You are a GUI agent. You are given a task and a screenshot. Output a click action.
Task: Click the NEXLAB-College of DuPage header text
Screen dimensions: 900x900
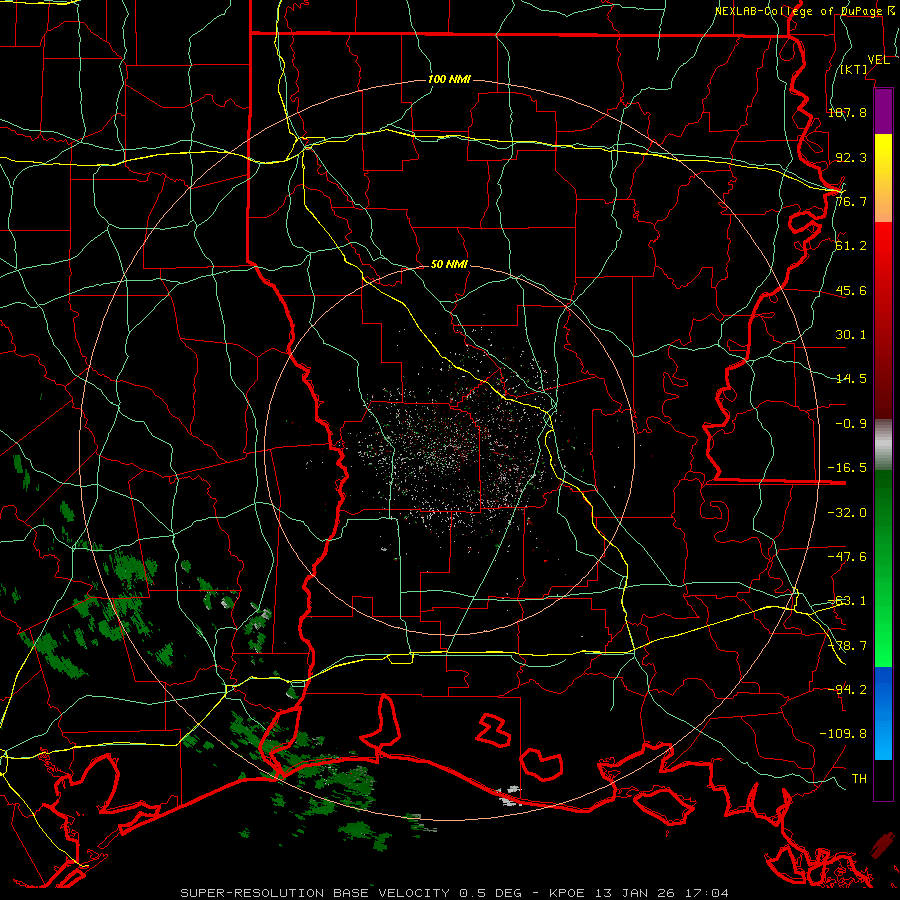tap(798, 11)
